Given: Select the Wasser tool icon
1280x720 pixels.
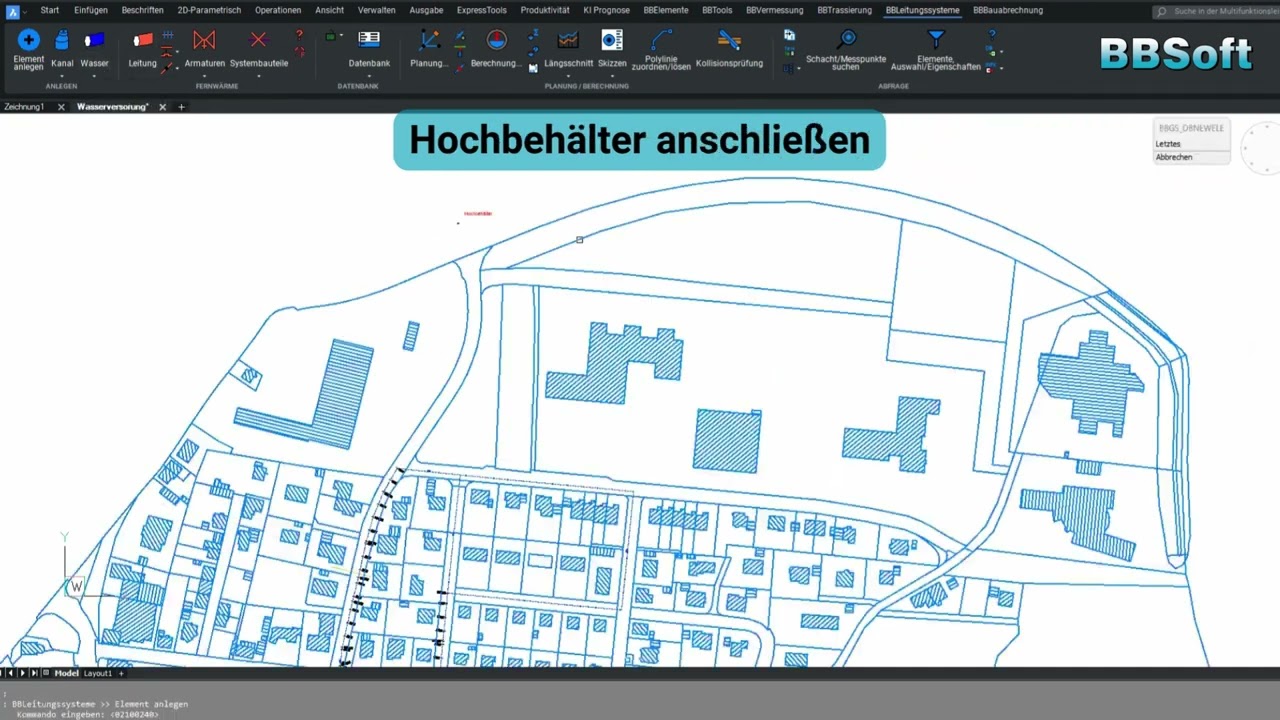Looking at the screenshot, I should (x=94, y=40).
